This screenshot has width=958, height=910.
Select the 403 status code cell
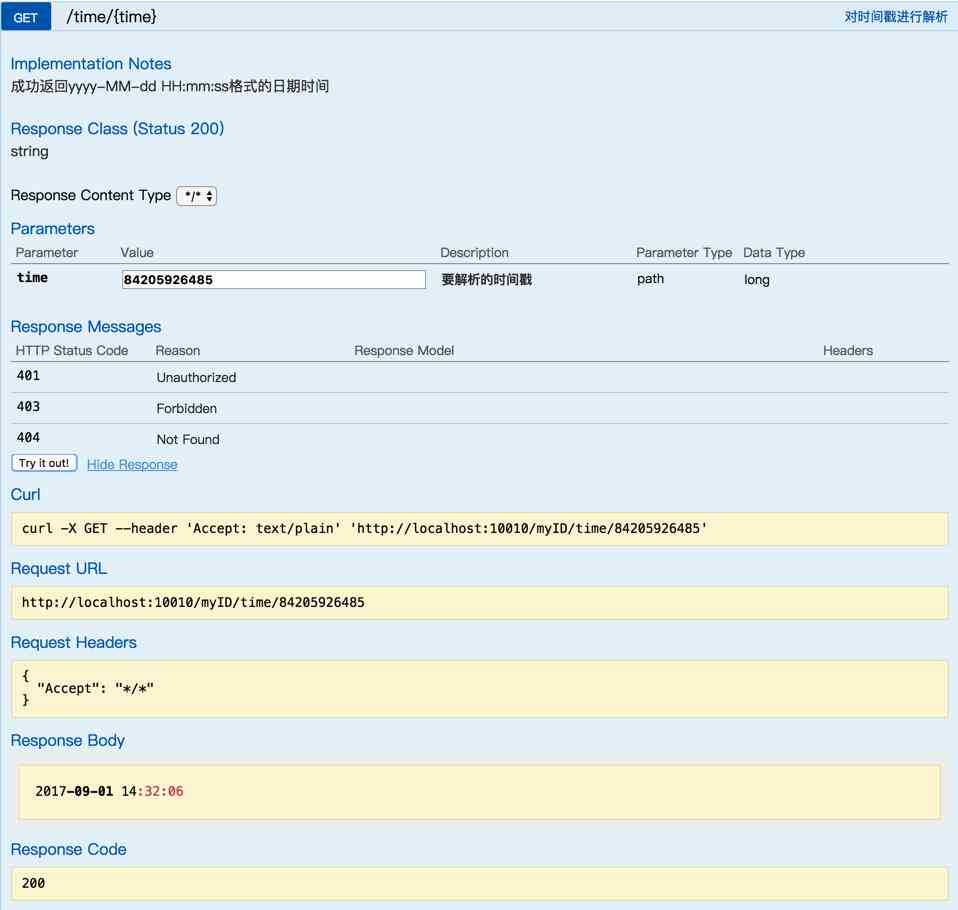28,407
